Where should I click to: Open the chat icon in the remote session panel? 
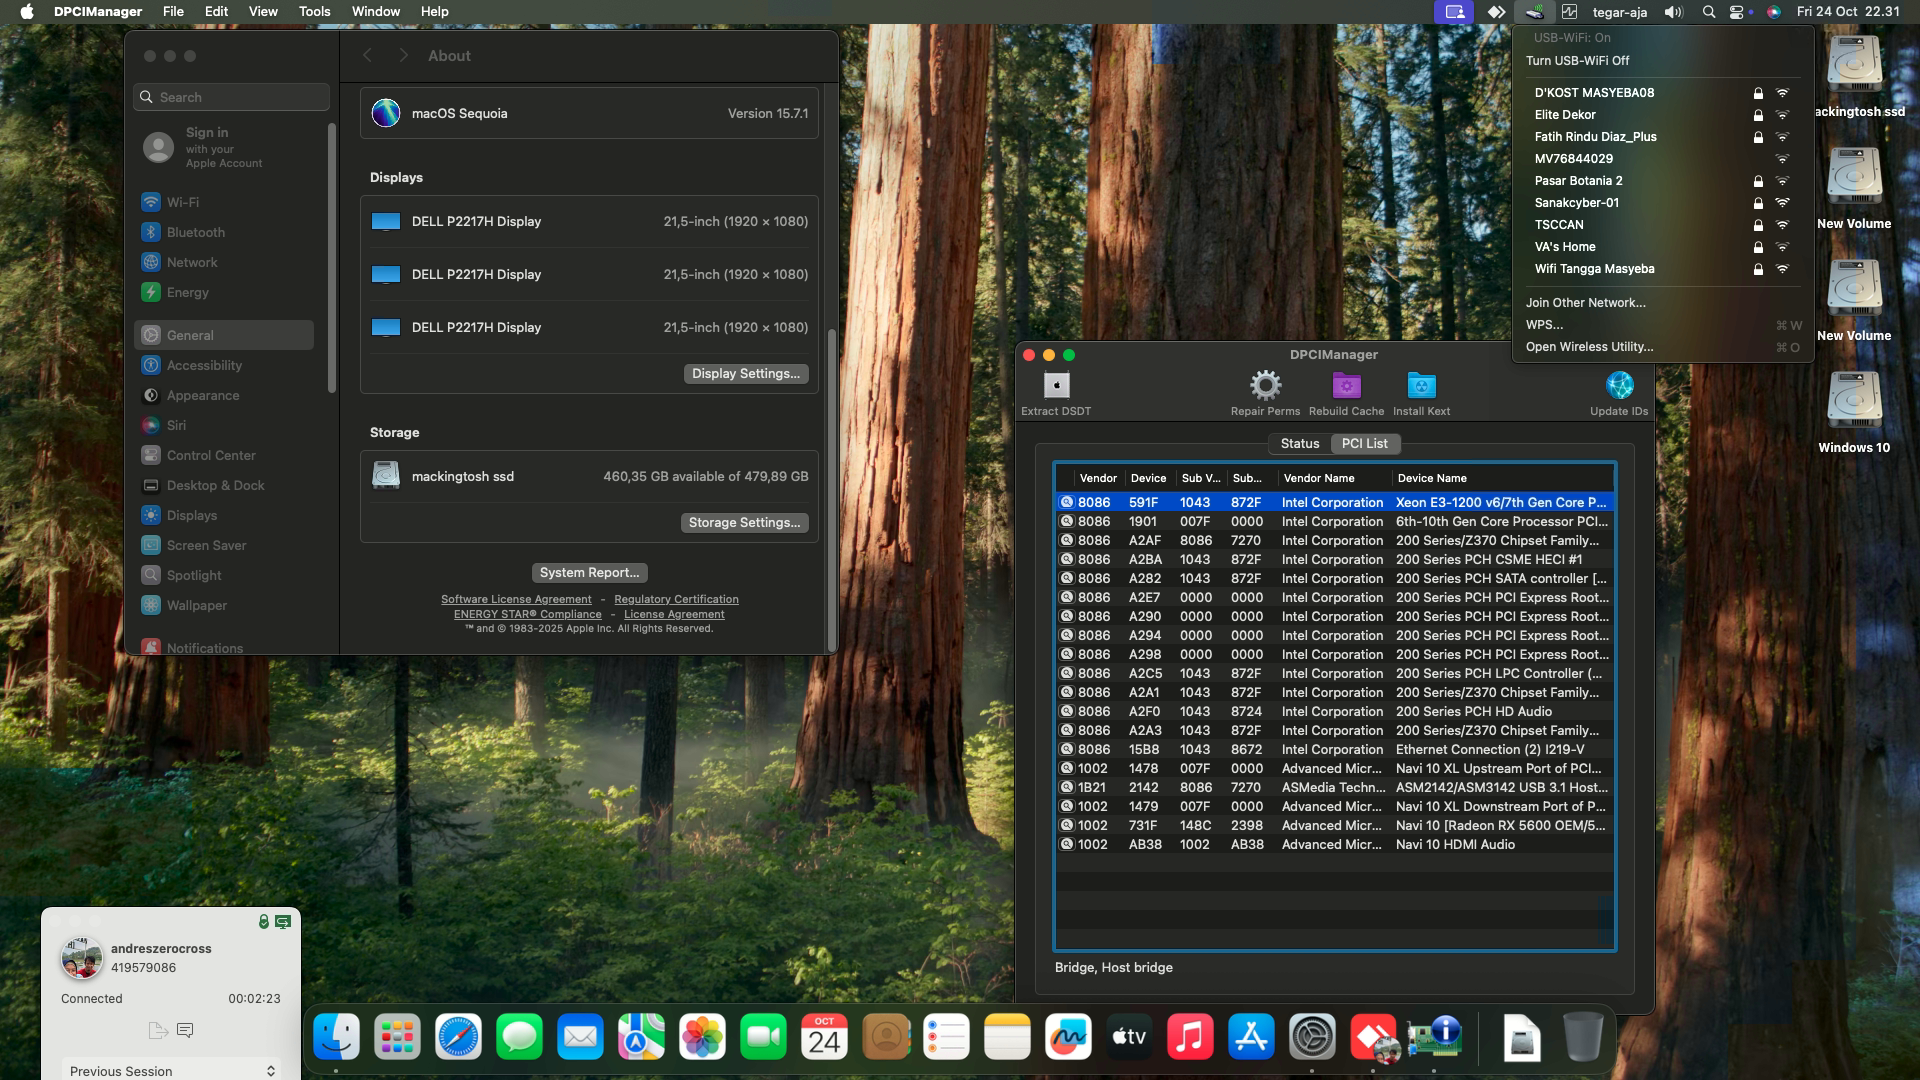pyautogui.click(x=185, y=1030)
